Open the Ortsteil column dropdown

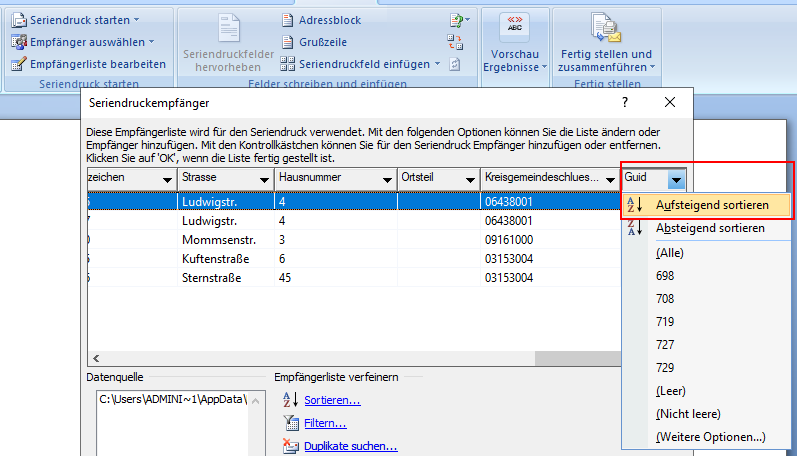(x=469, y=179)
